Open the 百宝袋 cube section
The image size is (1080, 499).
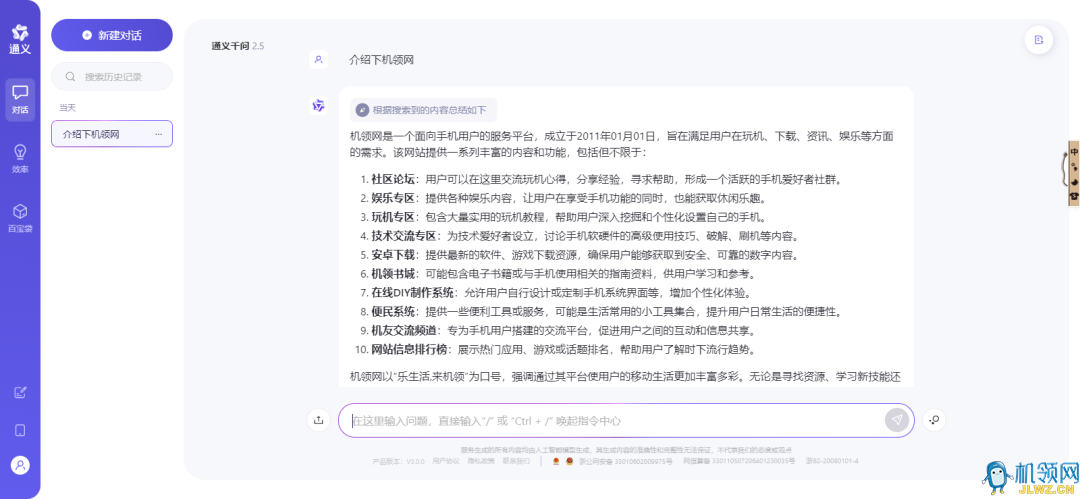pyautogui.click(x=20, y=218)
